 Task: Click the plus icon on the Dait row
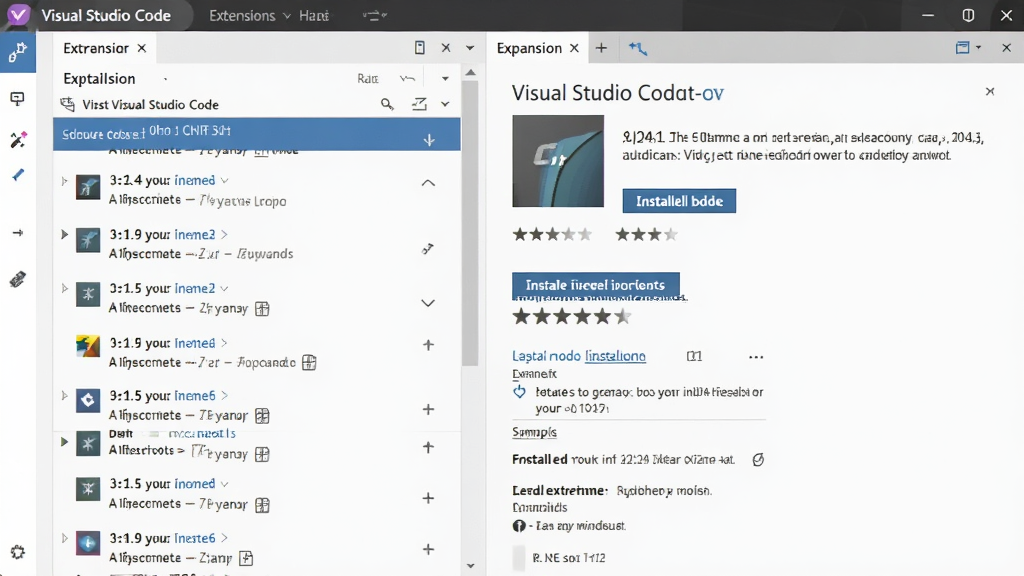click(428, 447)
